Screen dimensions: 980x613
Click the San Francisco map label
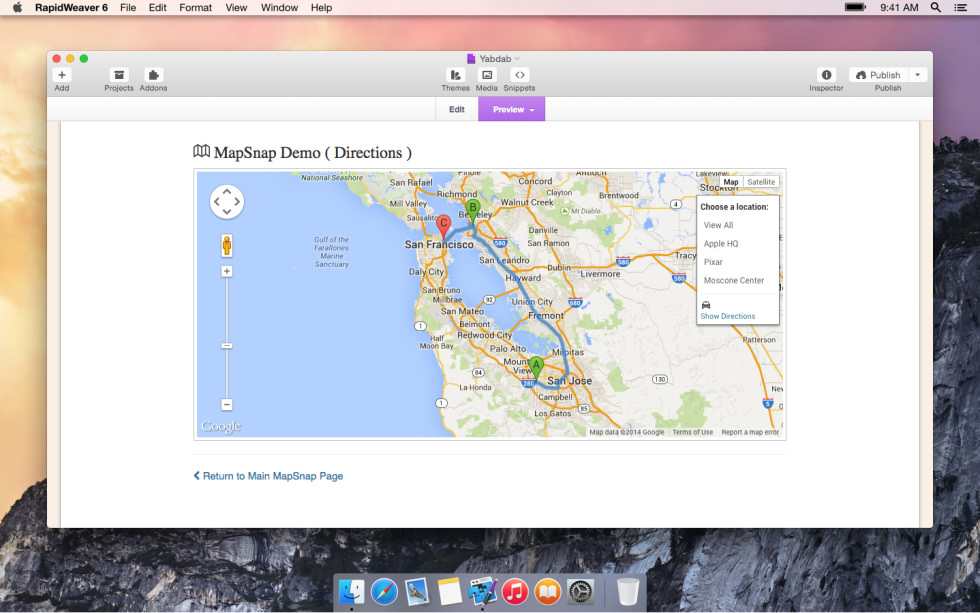point(439,244)
